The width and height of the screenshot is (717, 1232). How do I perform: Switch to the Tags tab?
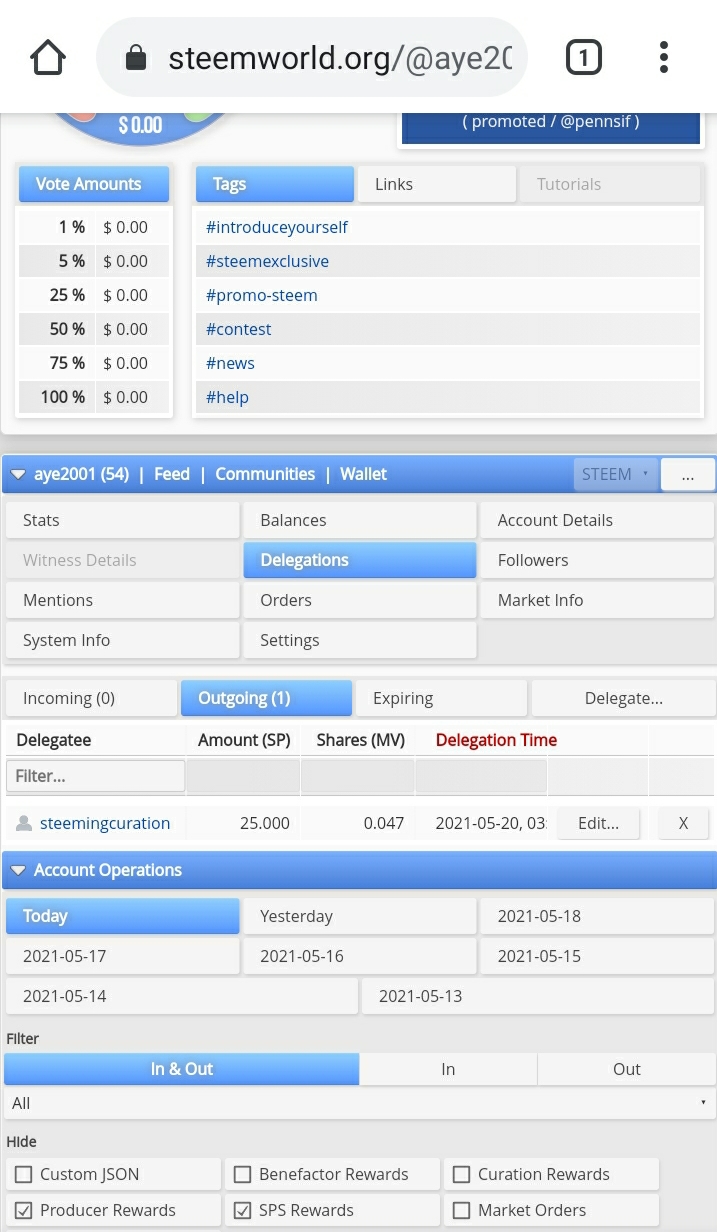click(275, 184)
